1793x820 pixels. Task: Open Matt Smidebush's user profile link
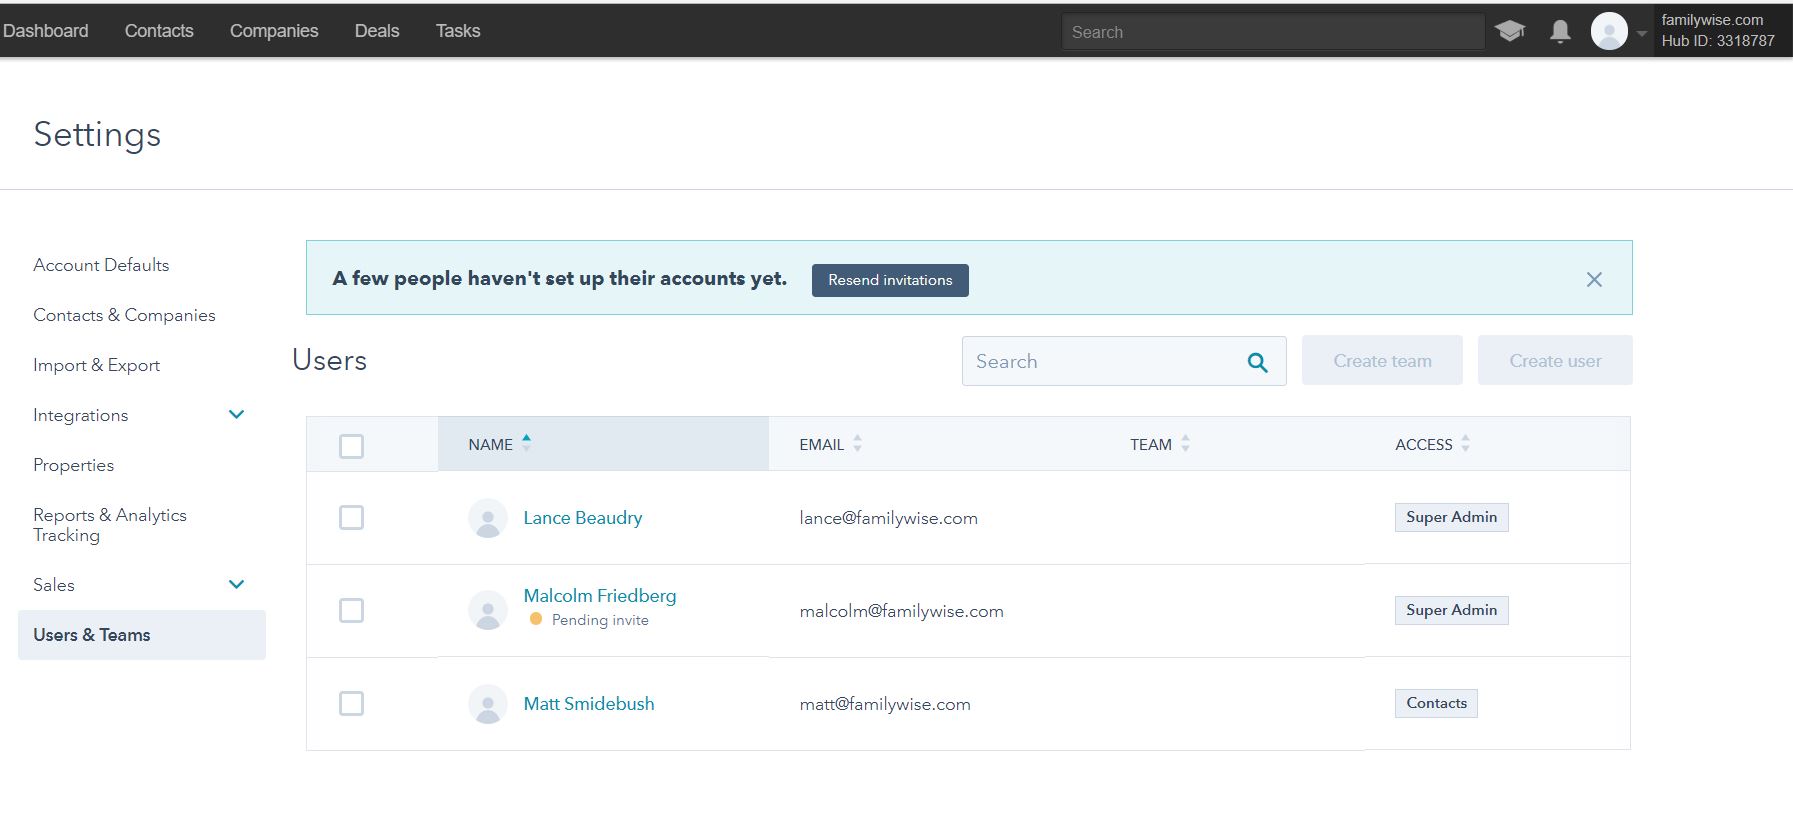[588, 704]
